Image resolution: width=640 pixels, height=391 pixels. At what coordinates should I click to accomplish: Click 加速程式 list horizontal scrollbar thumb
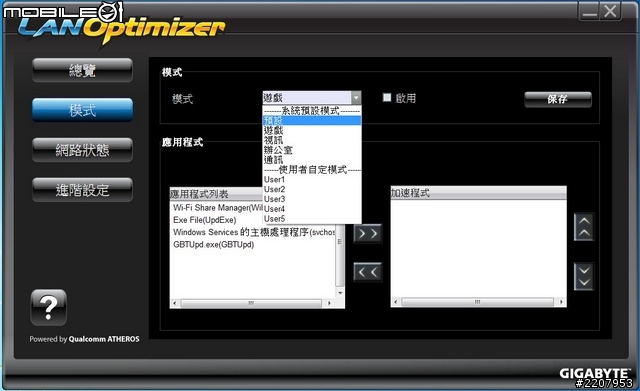click(478, 302)
